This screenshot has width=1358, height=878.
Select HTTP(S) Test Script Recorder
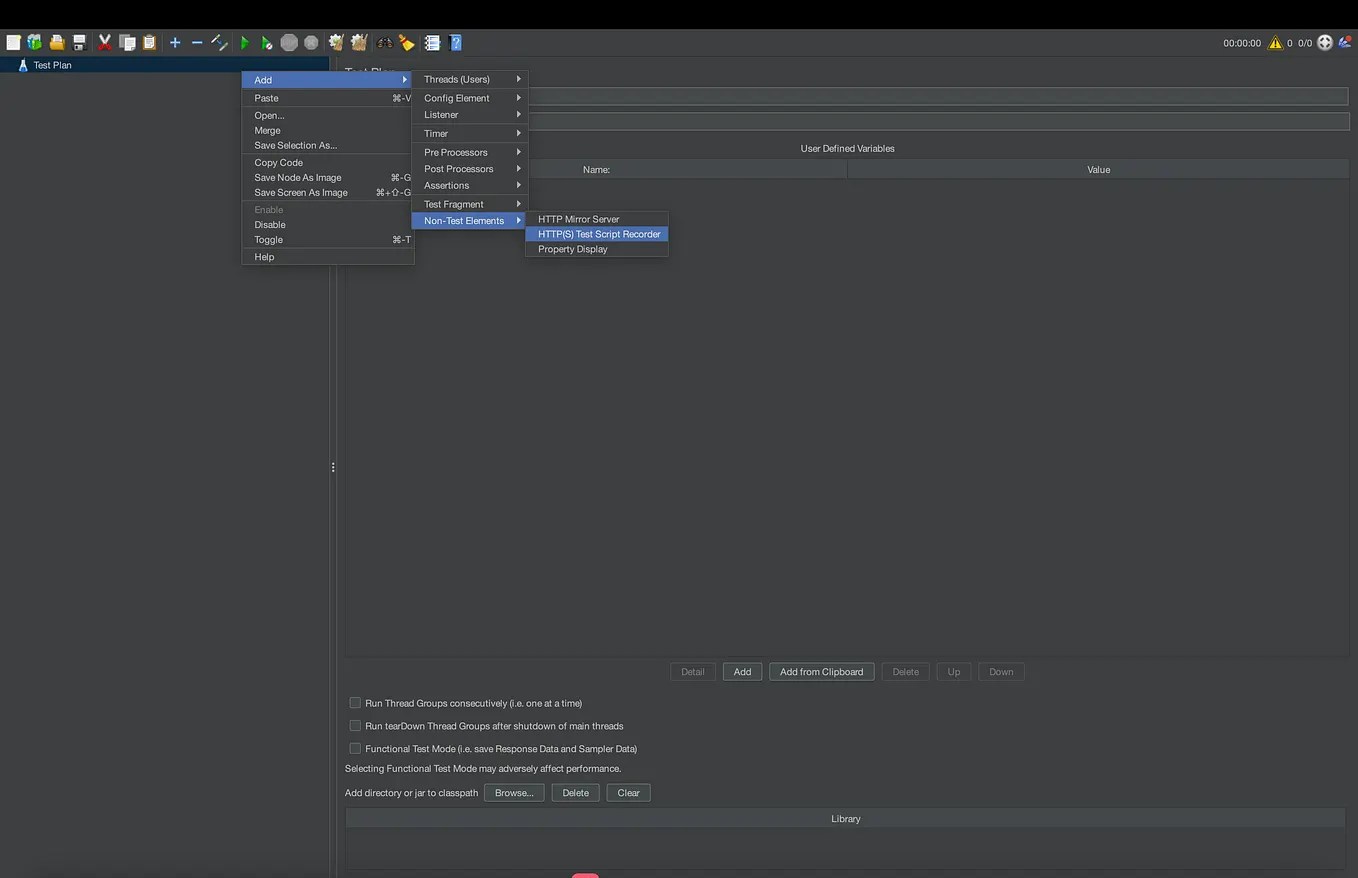click(598, 234)
